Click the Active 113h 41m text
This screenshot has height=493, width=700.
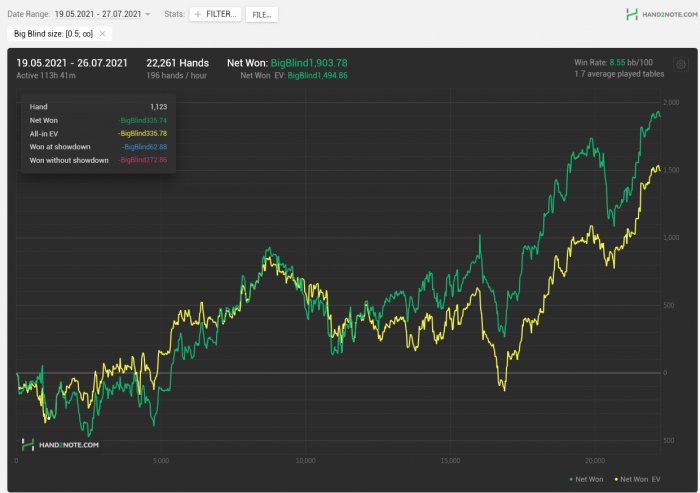tap(46, 75)
